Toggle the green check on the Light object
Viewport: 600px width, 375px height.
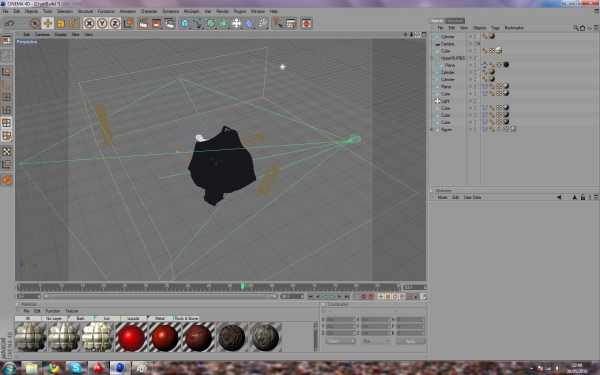478,101
